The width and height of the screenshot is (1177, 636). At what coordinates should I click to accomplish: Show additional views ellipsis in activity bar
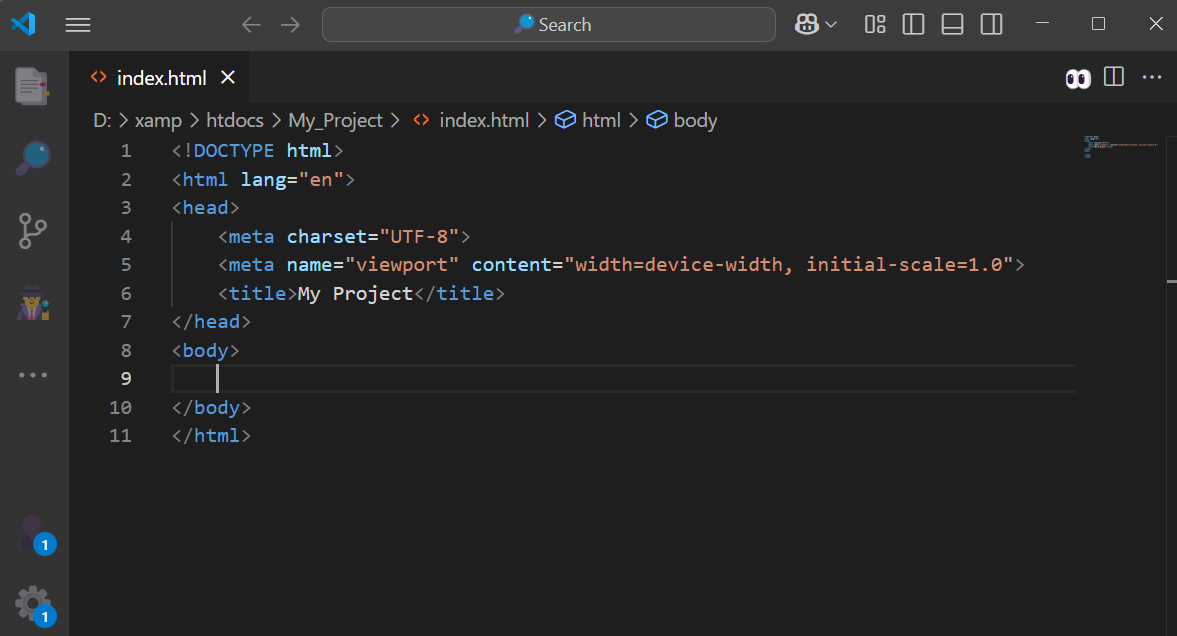33,375
